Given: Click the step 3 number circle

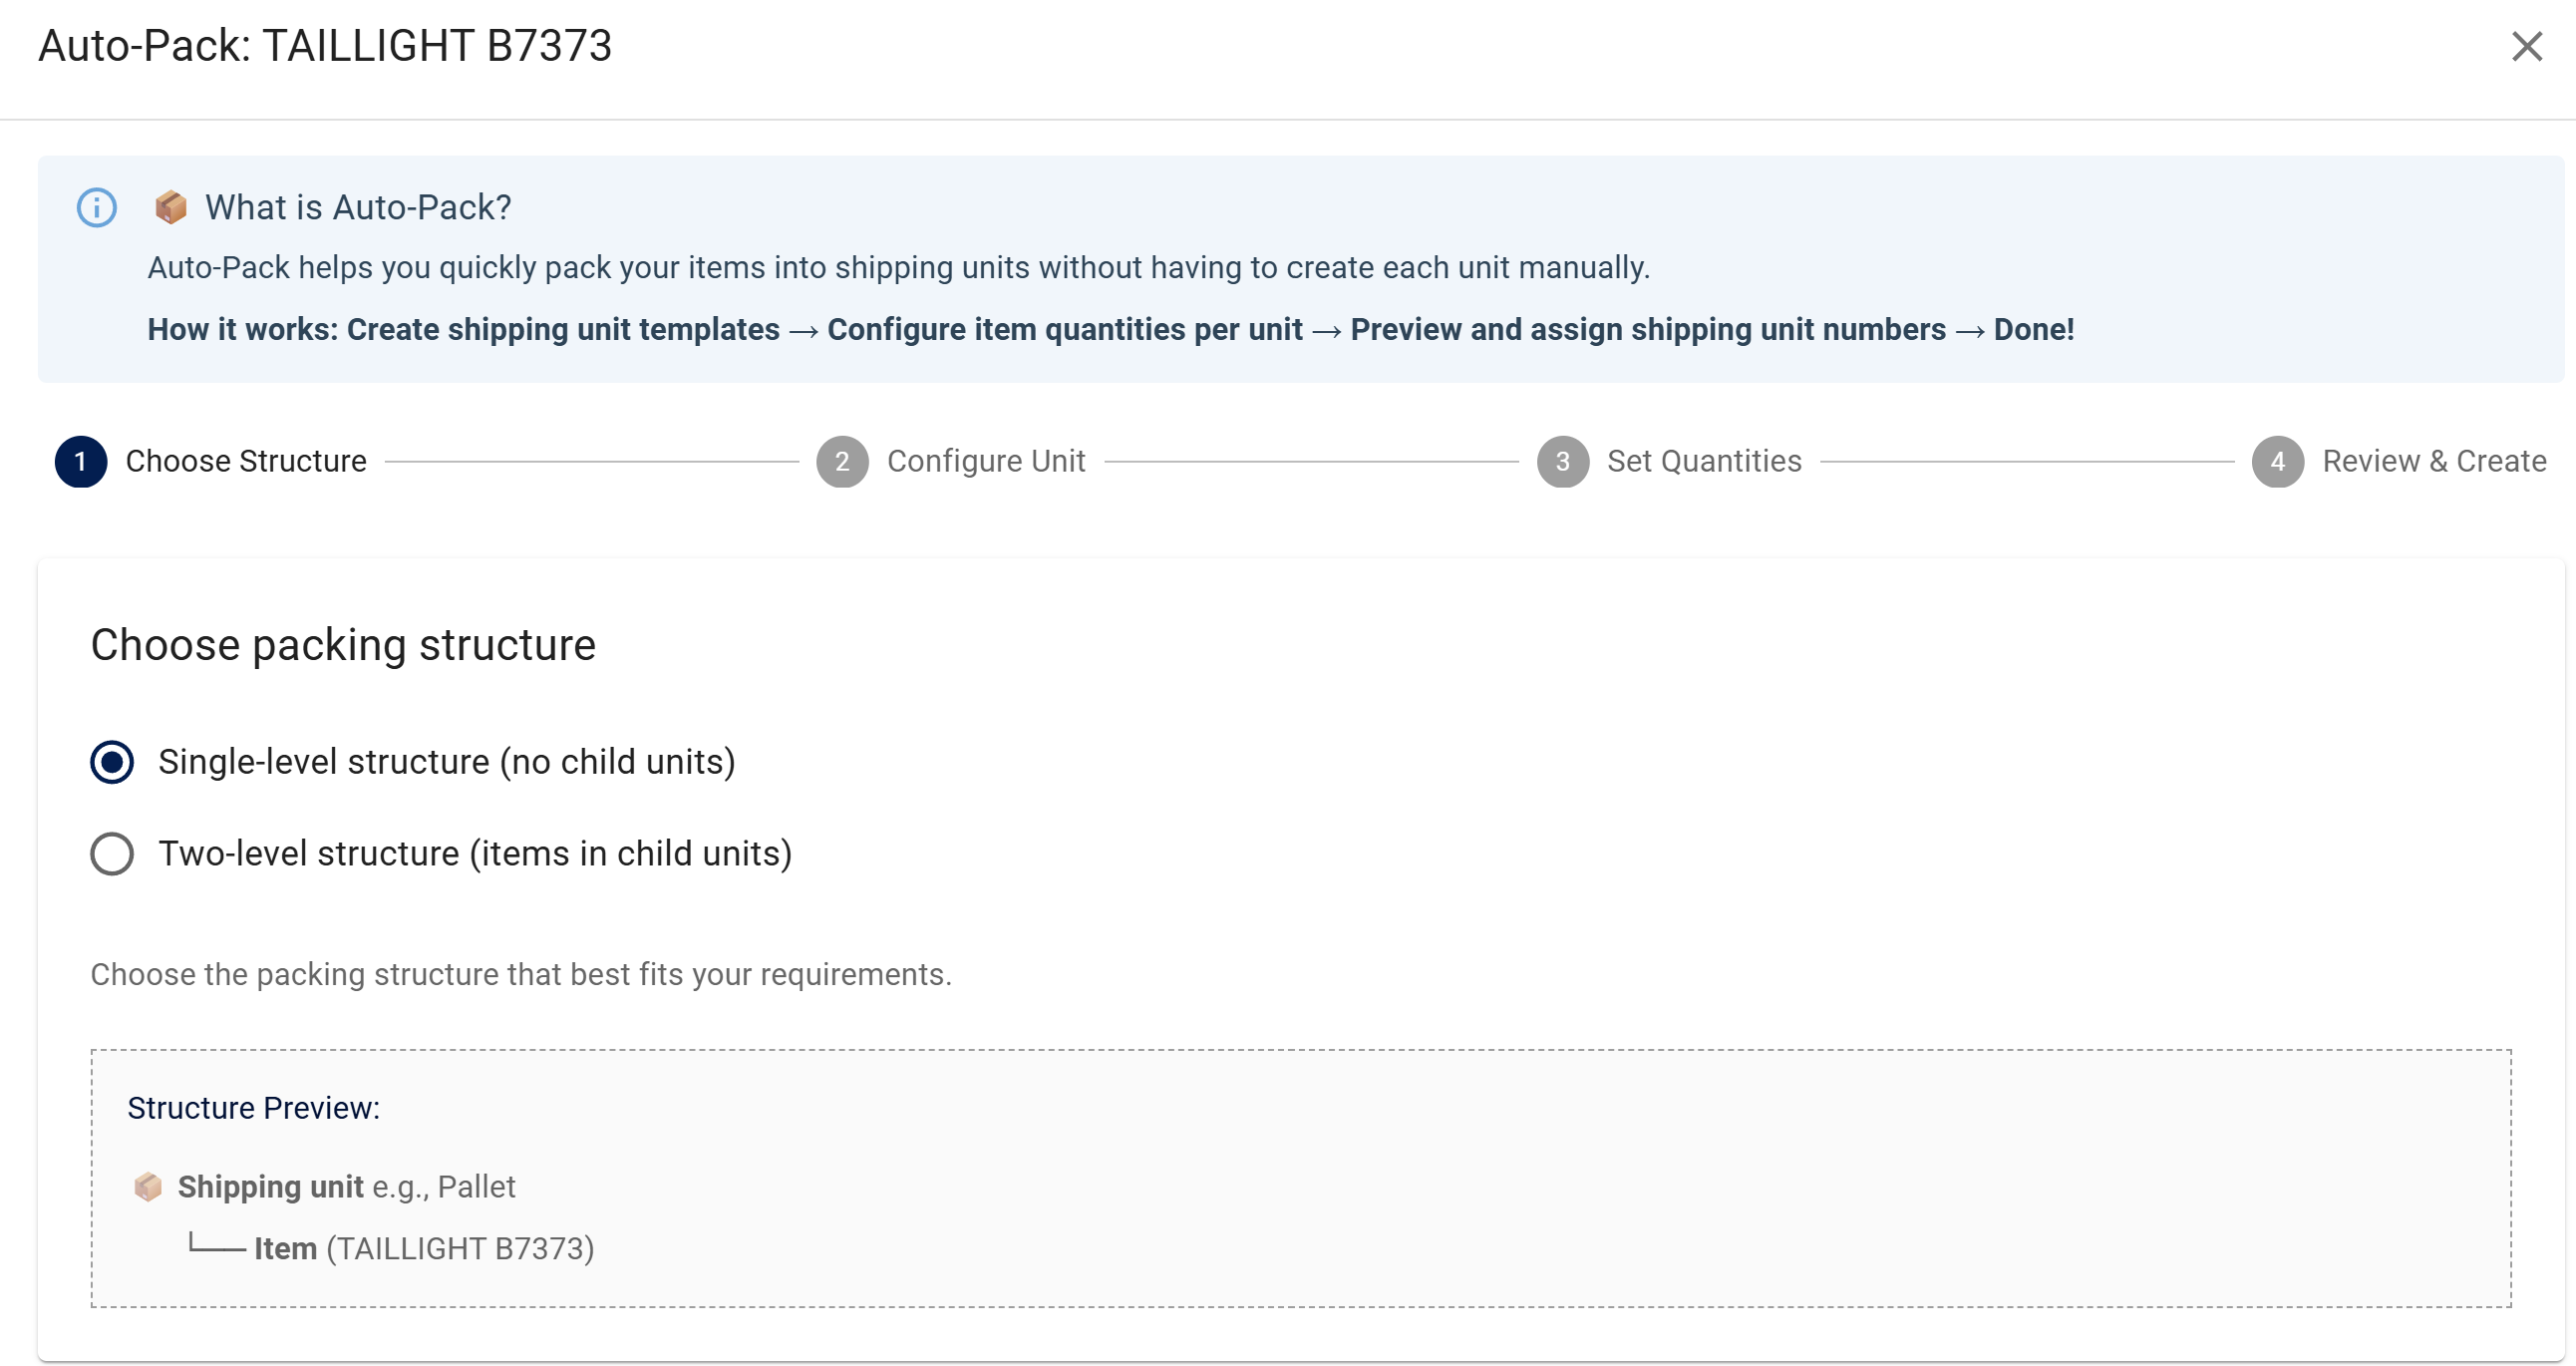Looking at the screenshot, I should point(1562,462).
